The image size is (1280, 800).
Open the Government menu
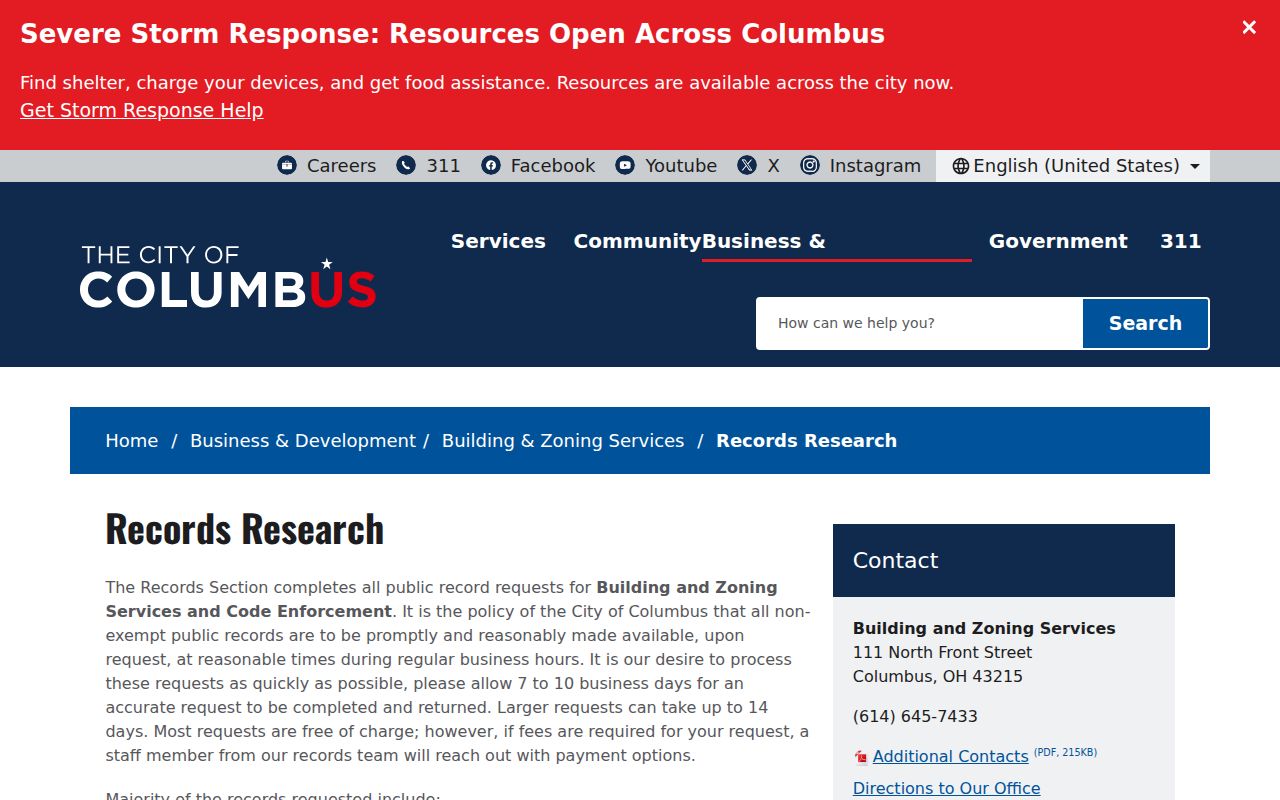[x=1058, y=241]
